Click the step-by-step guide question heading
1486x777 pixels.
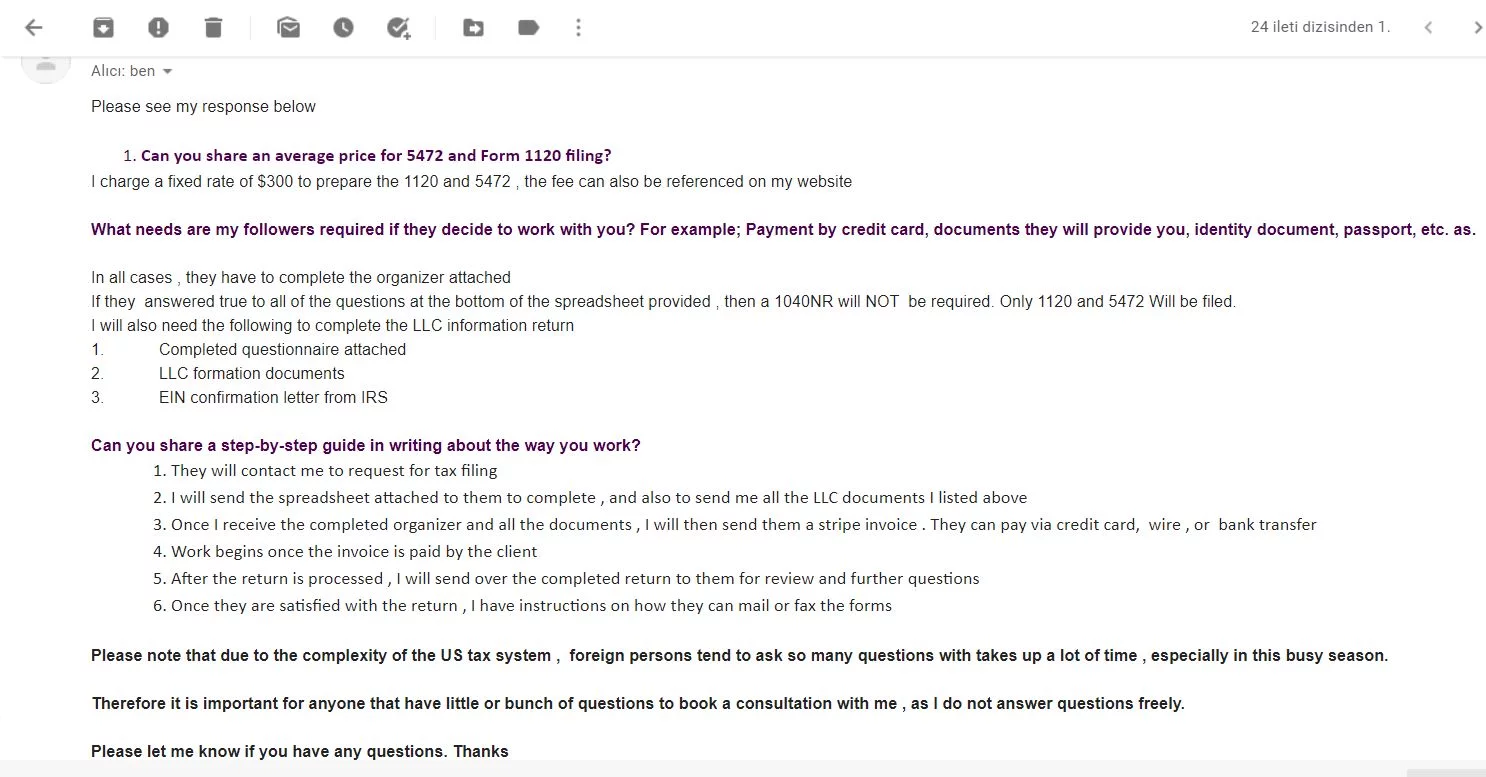[x=365, y=445]
